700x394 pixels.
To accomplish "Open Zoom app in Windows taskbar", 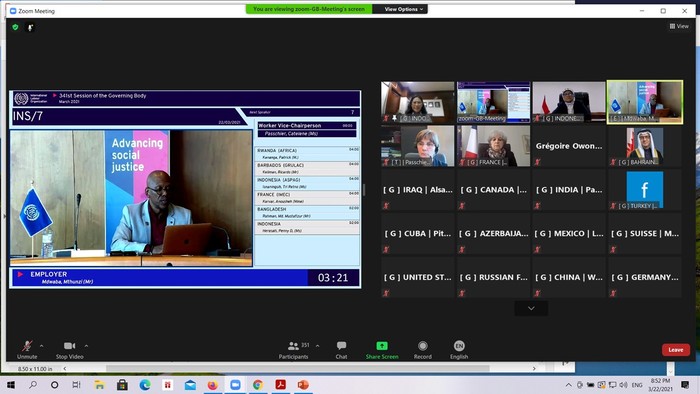I will [235, 385].
